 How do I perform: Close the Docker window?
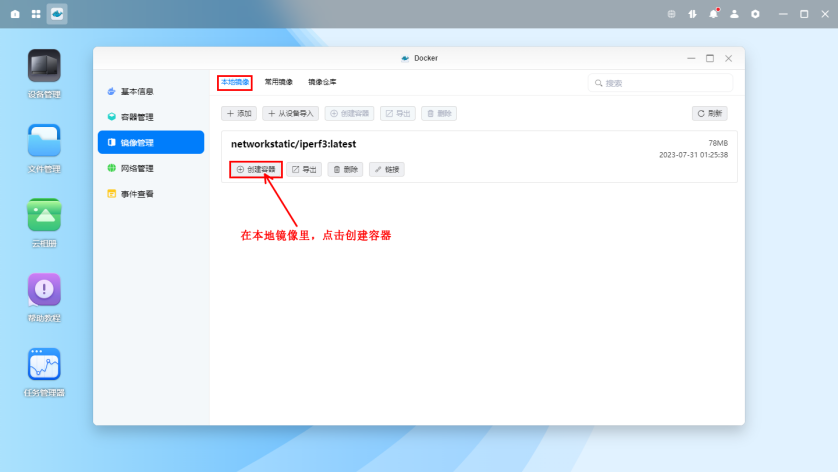(728, 58)
